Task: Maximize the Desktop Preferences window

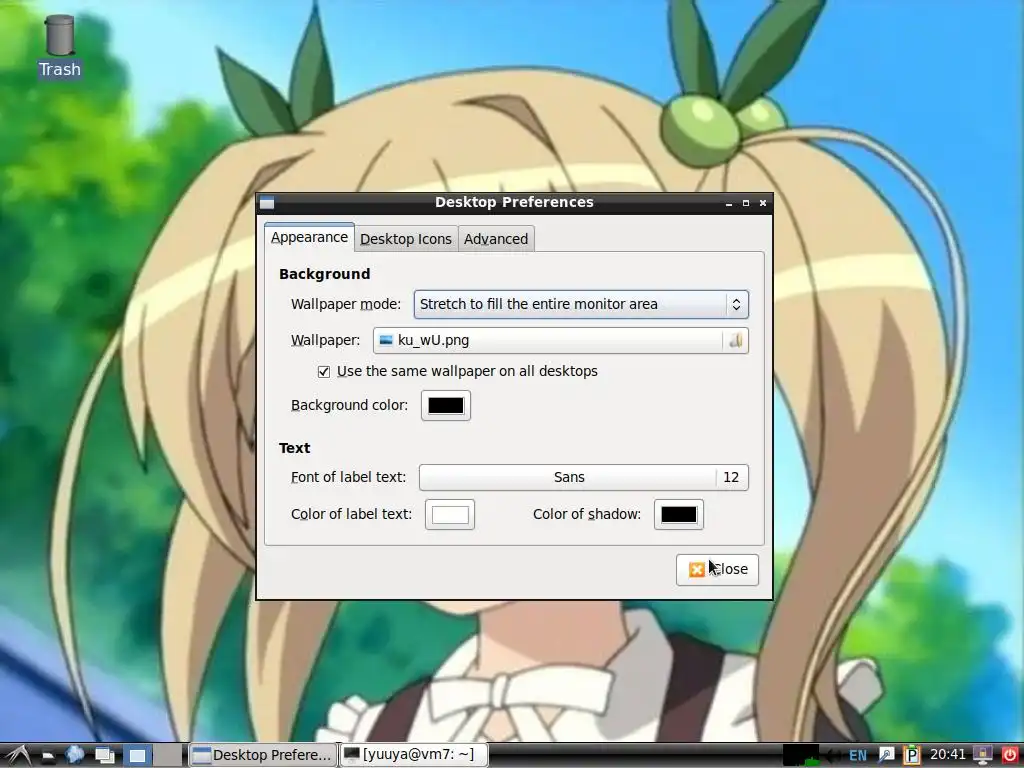Action: (746, 203)
